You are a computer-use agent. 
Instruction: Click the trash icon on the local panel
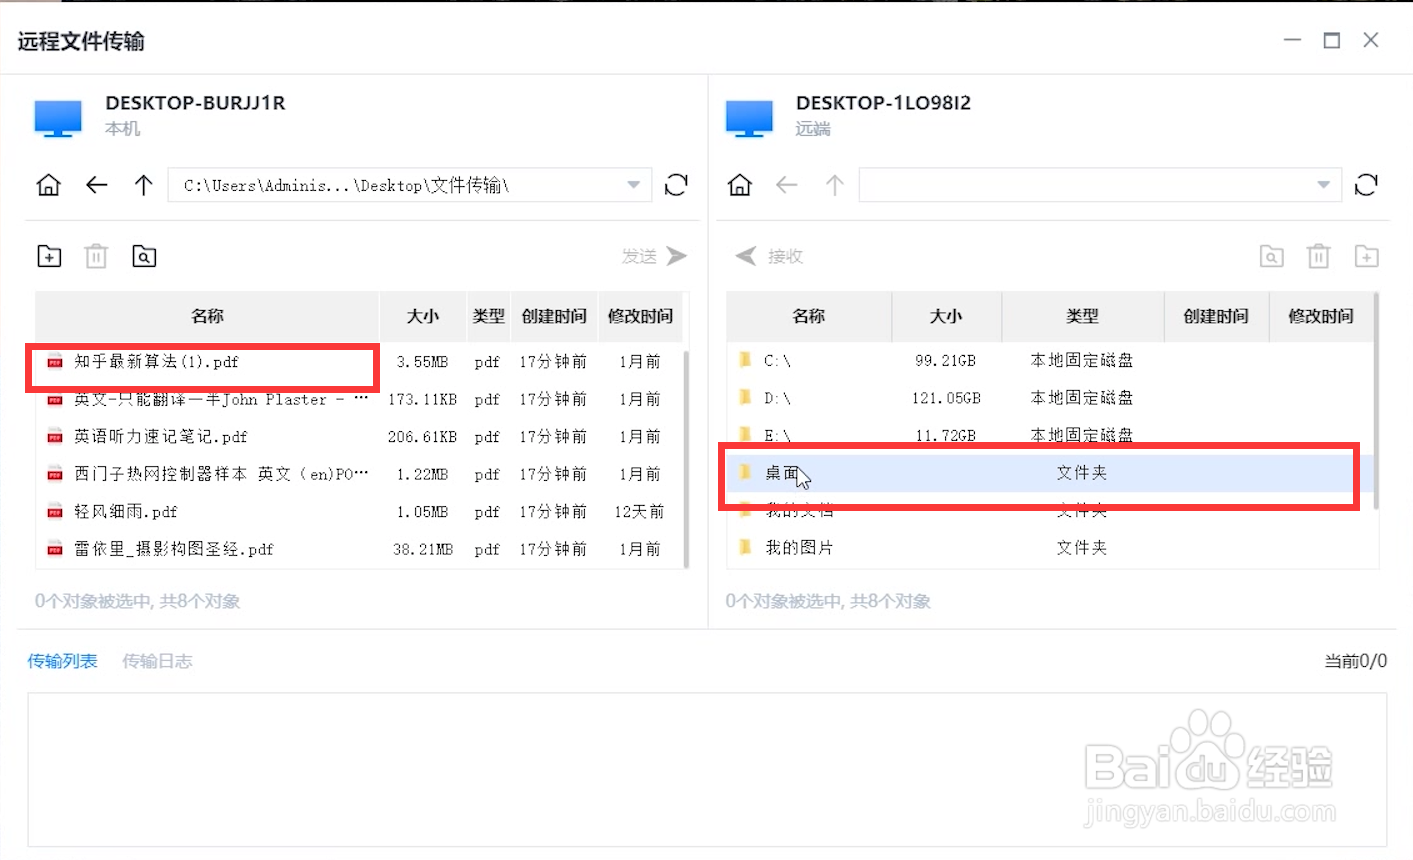[96, 256]
